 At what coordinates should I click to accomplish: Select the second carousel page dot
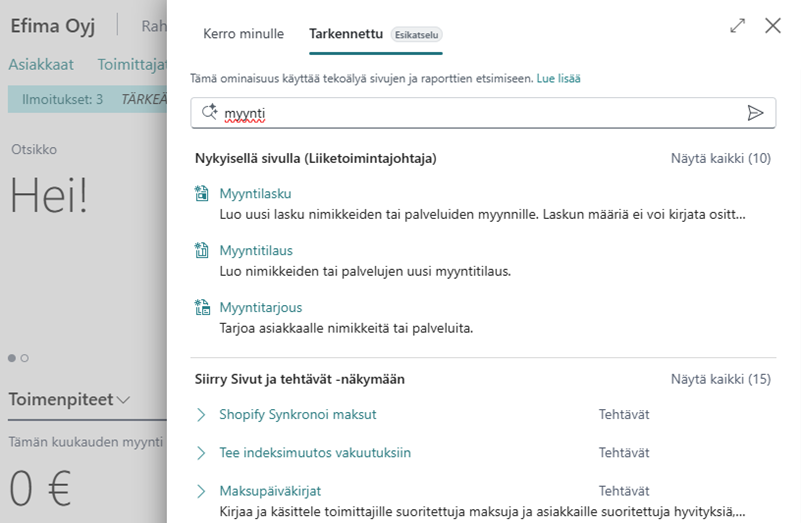(x=25, y=357)
